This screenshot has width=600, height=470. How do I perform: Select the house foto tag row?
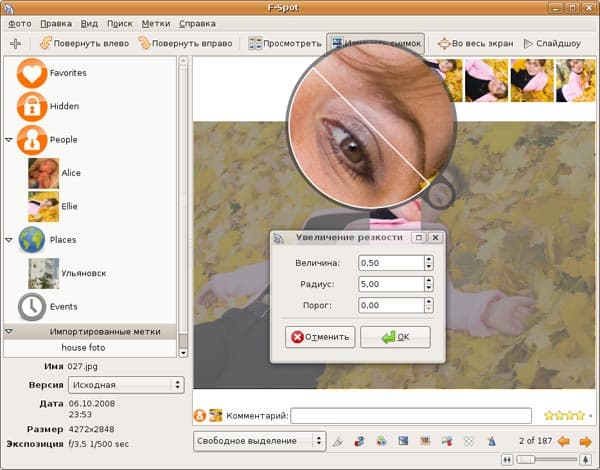pos(90,348)
